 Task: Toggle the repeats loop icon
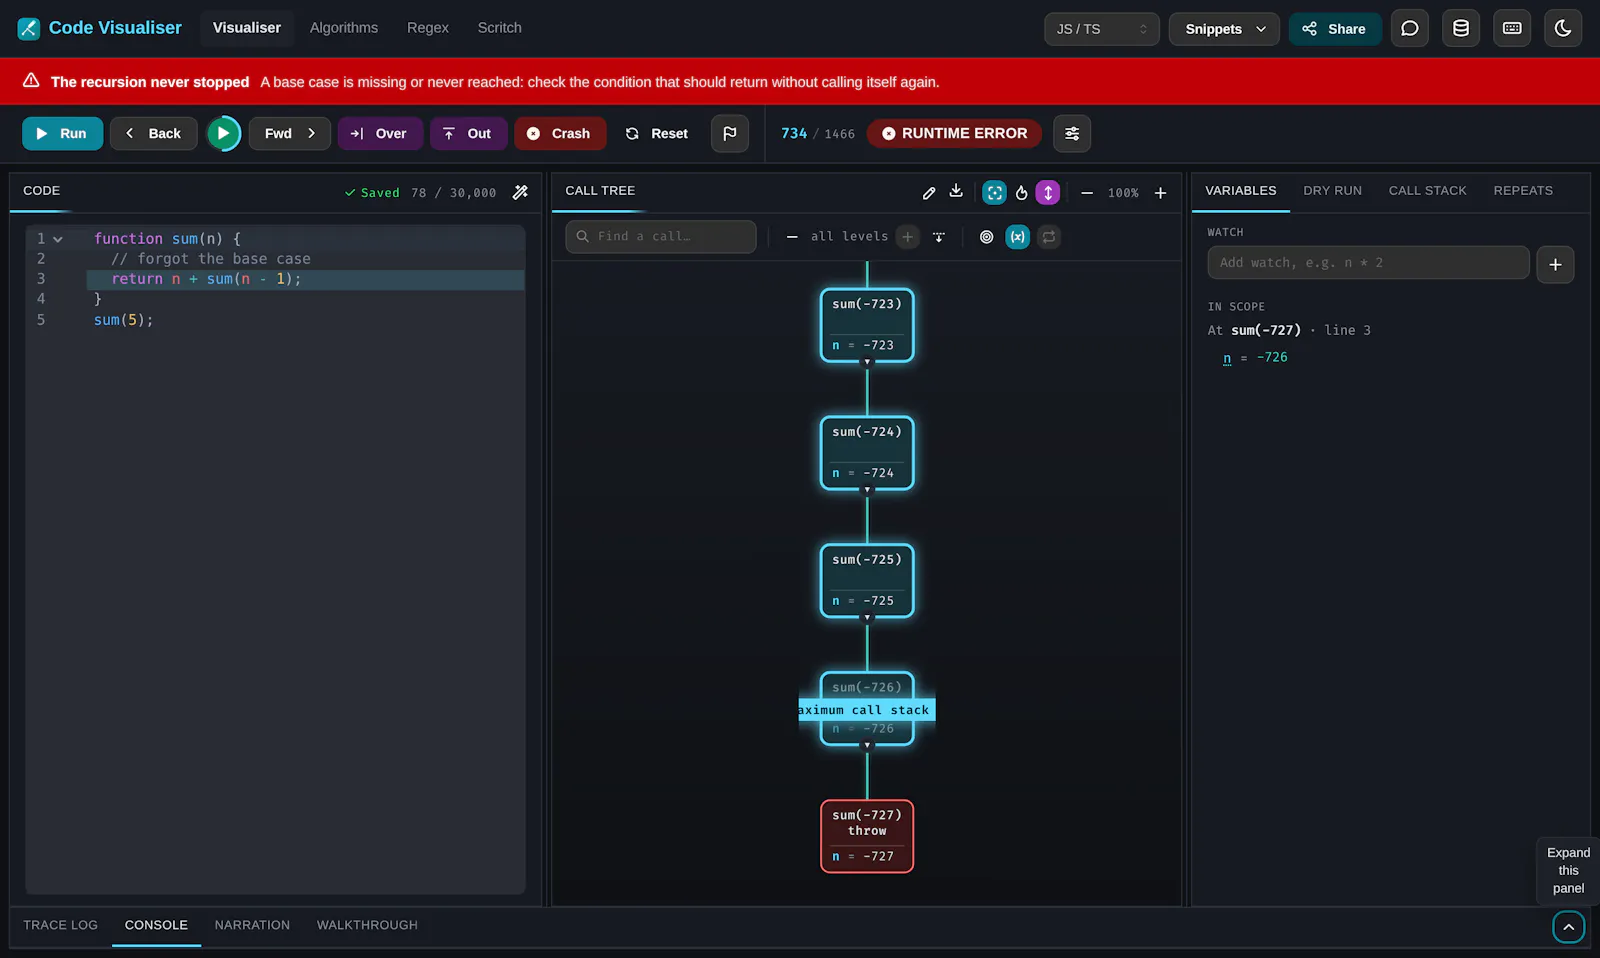(x=1048, y=237)
